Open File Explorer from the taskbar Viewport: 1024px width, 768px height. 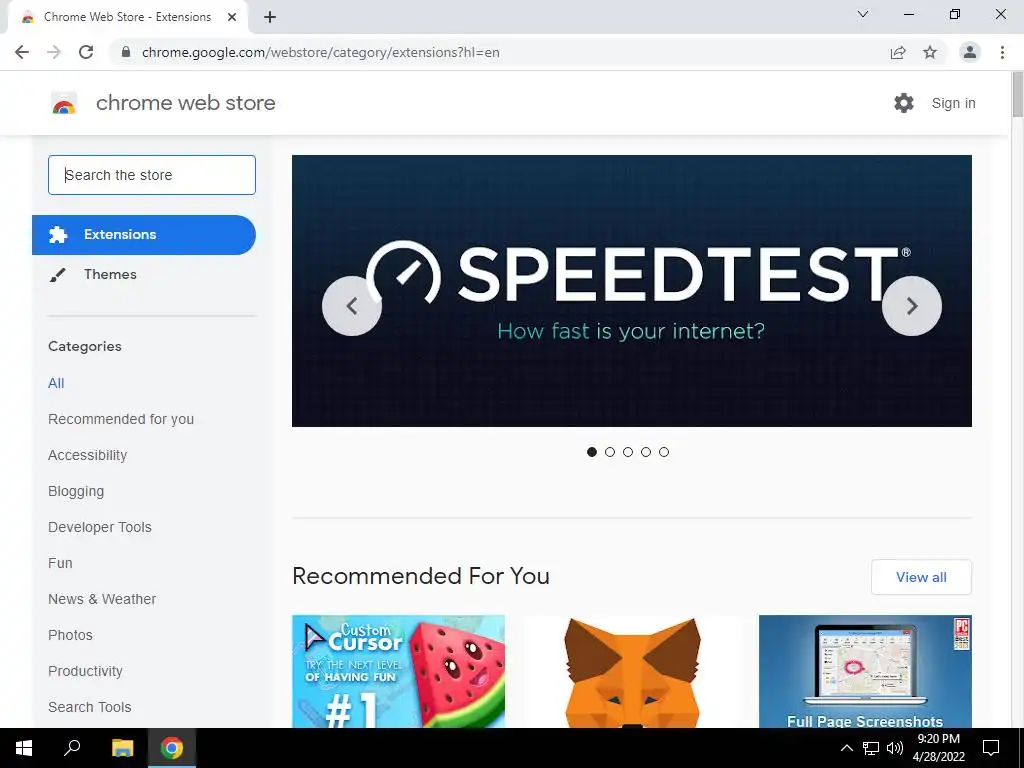[122, 748]
